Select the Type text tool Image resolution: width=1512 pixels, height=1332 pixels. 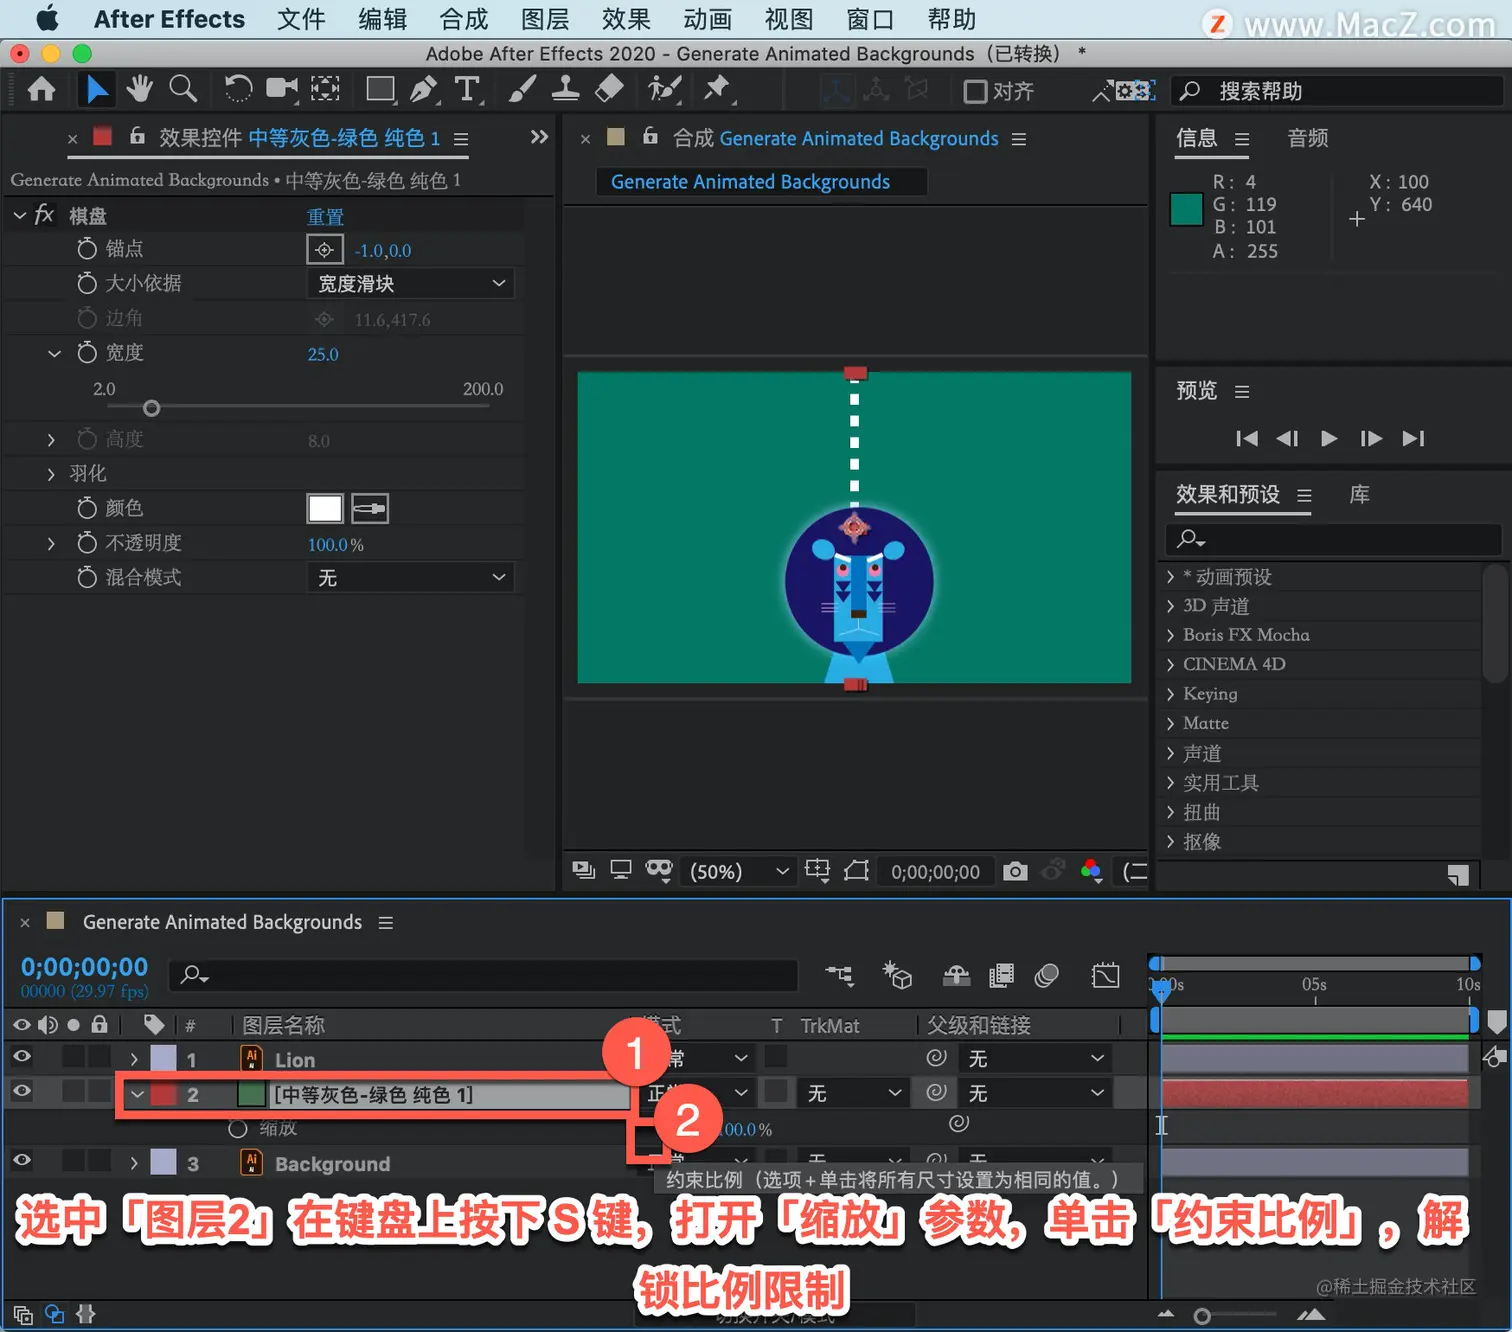coord(467,90)
